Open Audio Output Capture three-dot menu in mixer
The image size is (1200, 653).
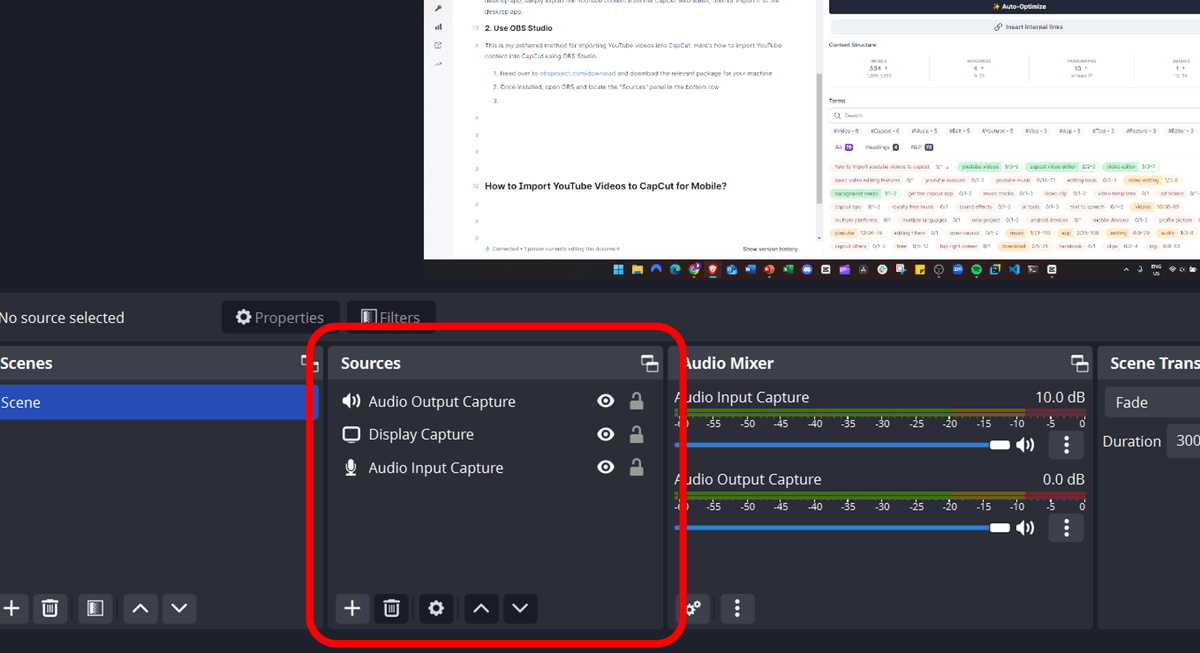[1066, 527]
